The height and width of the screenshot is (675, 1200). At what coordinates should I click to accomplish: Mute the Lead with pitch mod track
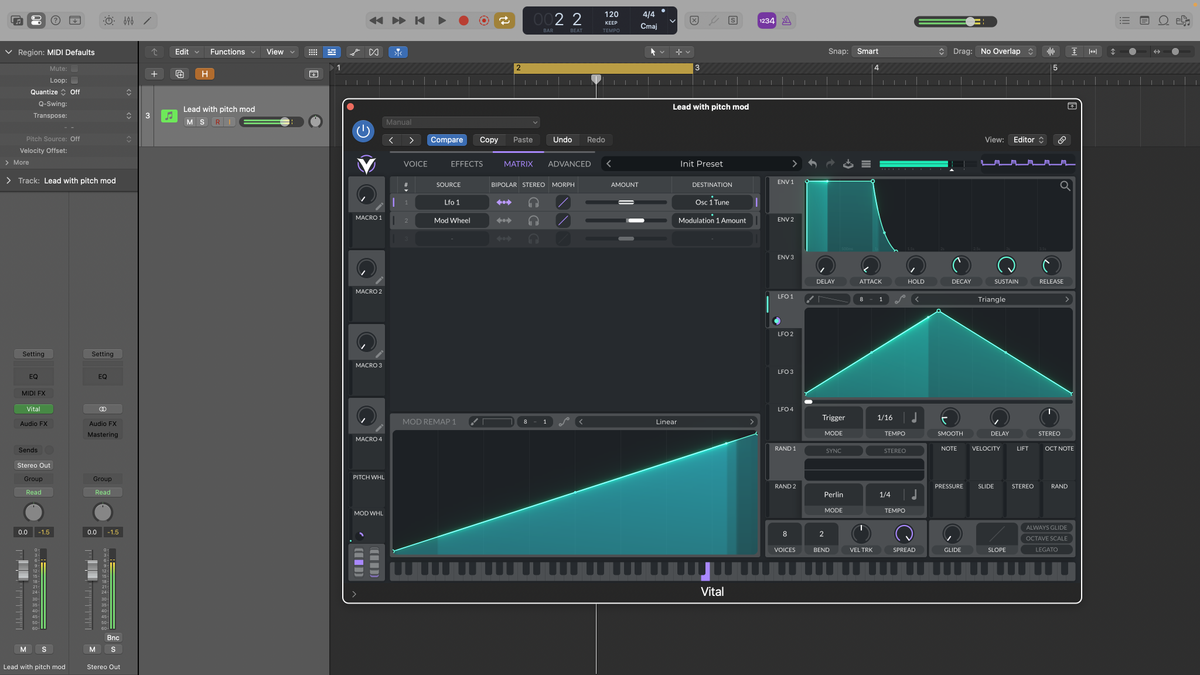pyautogui.click(x=189, y=122)
